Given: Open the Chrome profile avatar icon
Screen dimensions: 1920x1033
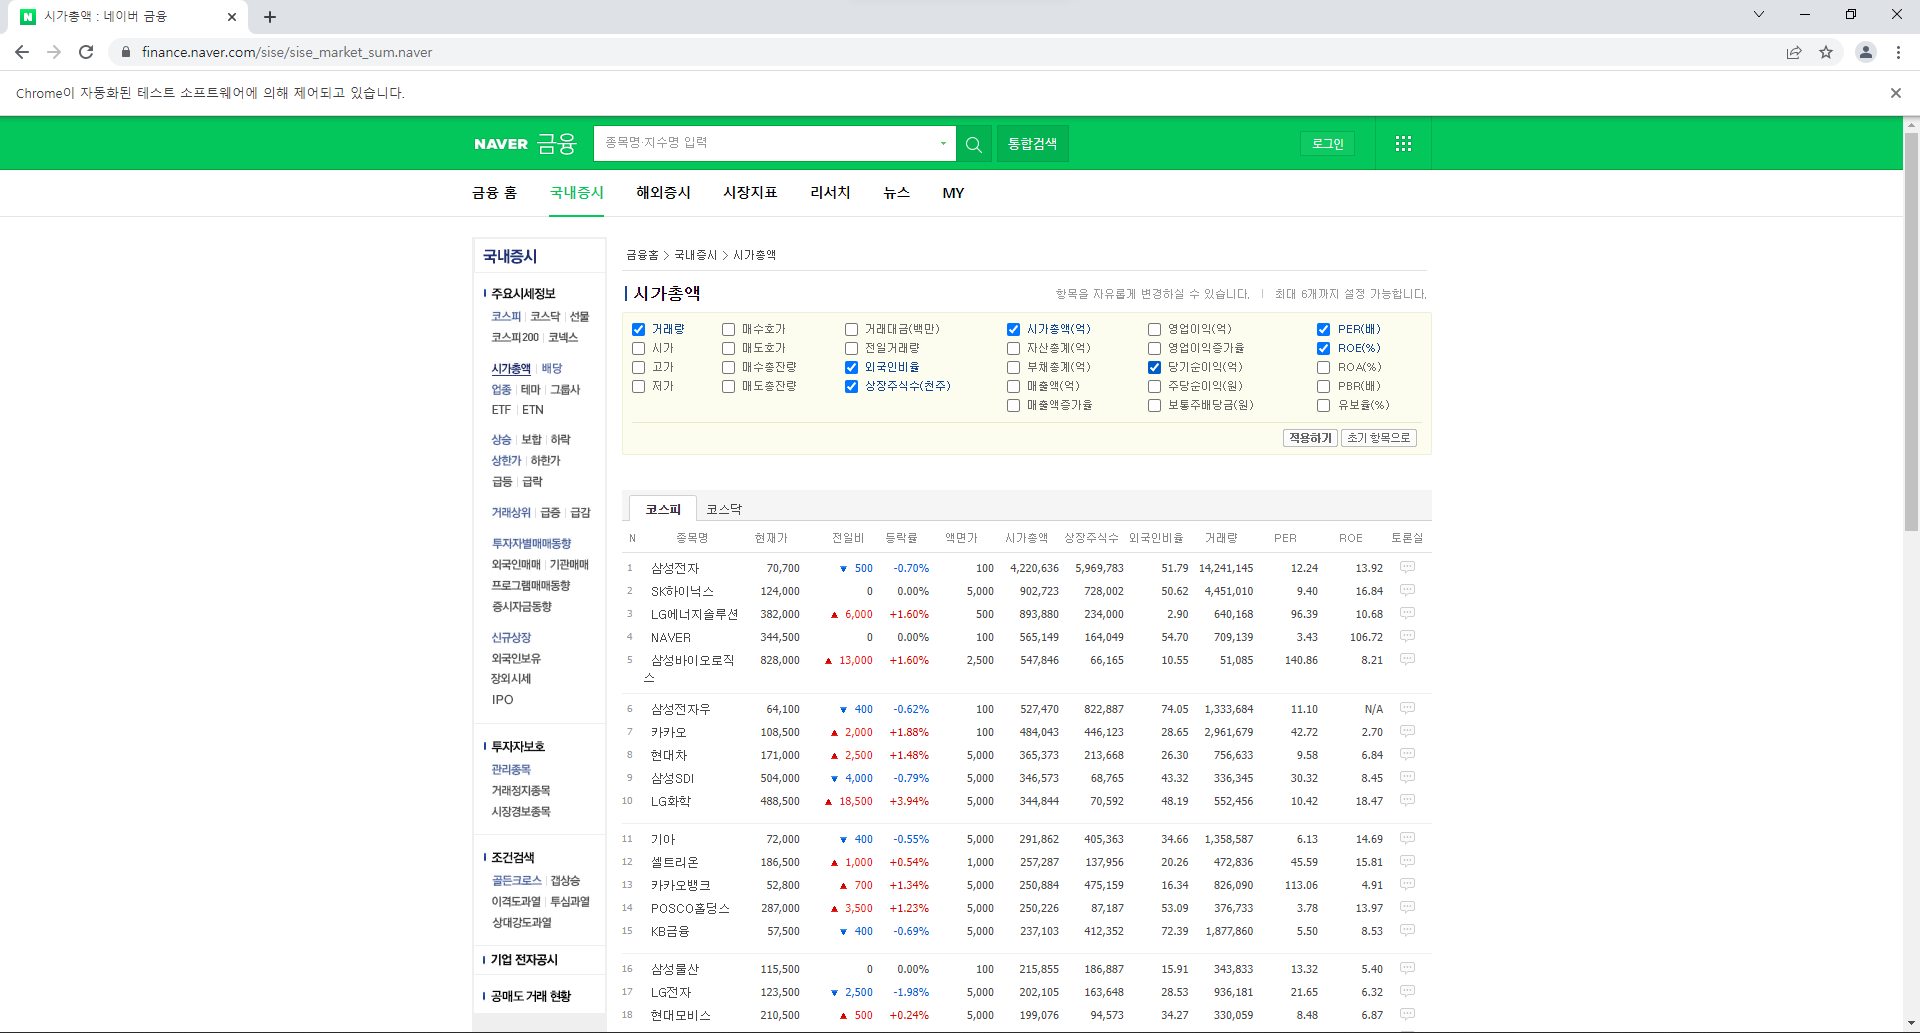Looking at the screenshot, I should point(1866,52).
